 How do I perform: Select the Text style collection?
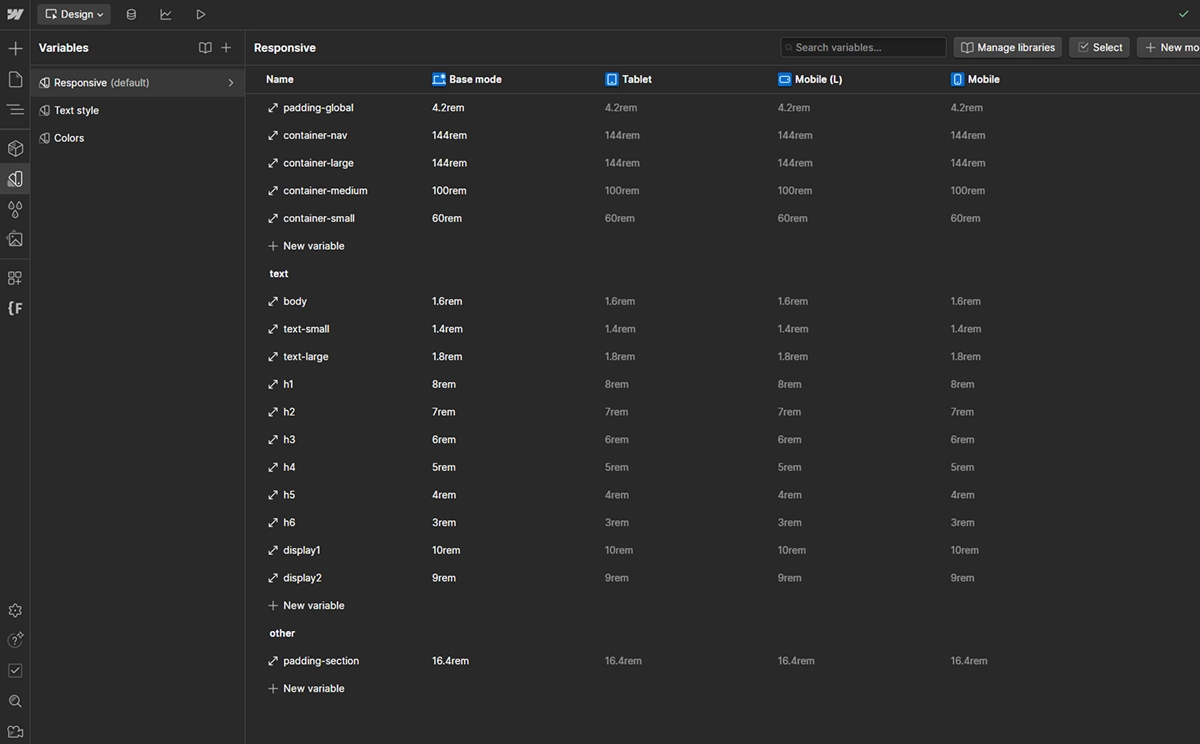click(x=76, y=111)
